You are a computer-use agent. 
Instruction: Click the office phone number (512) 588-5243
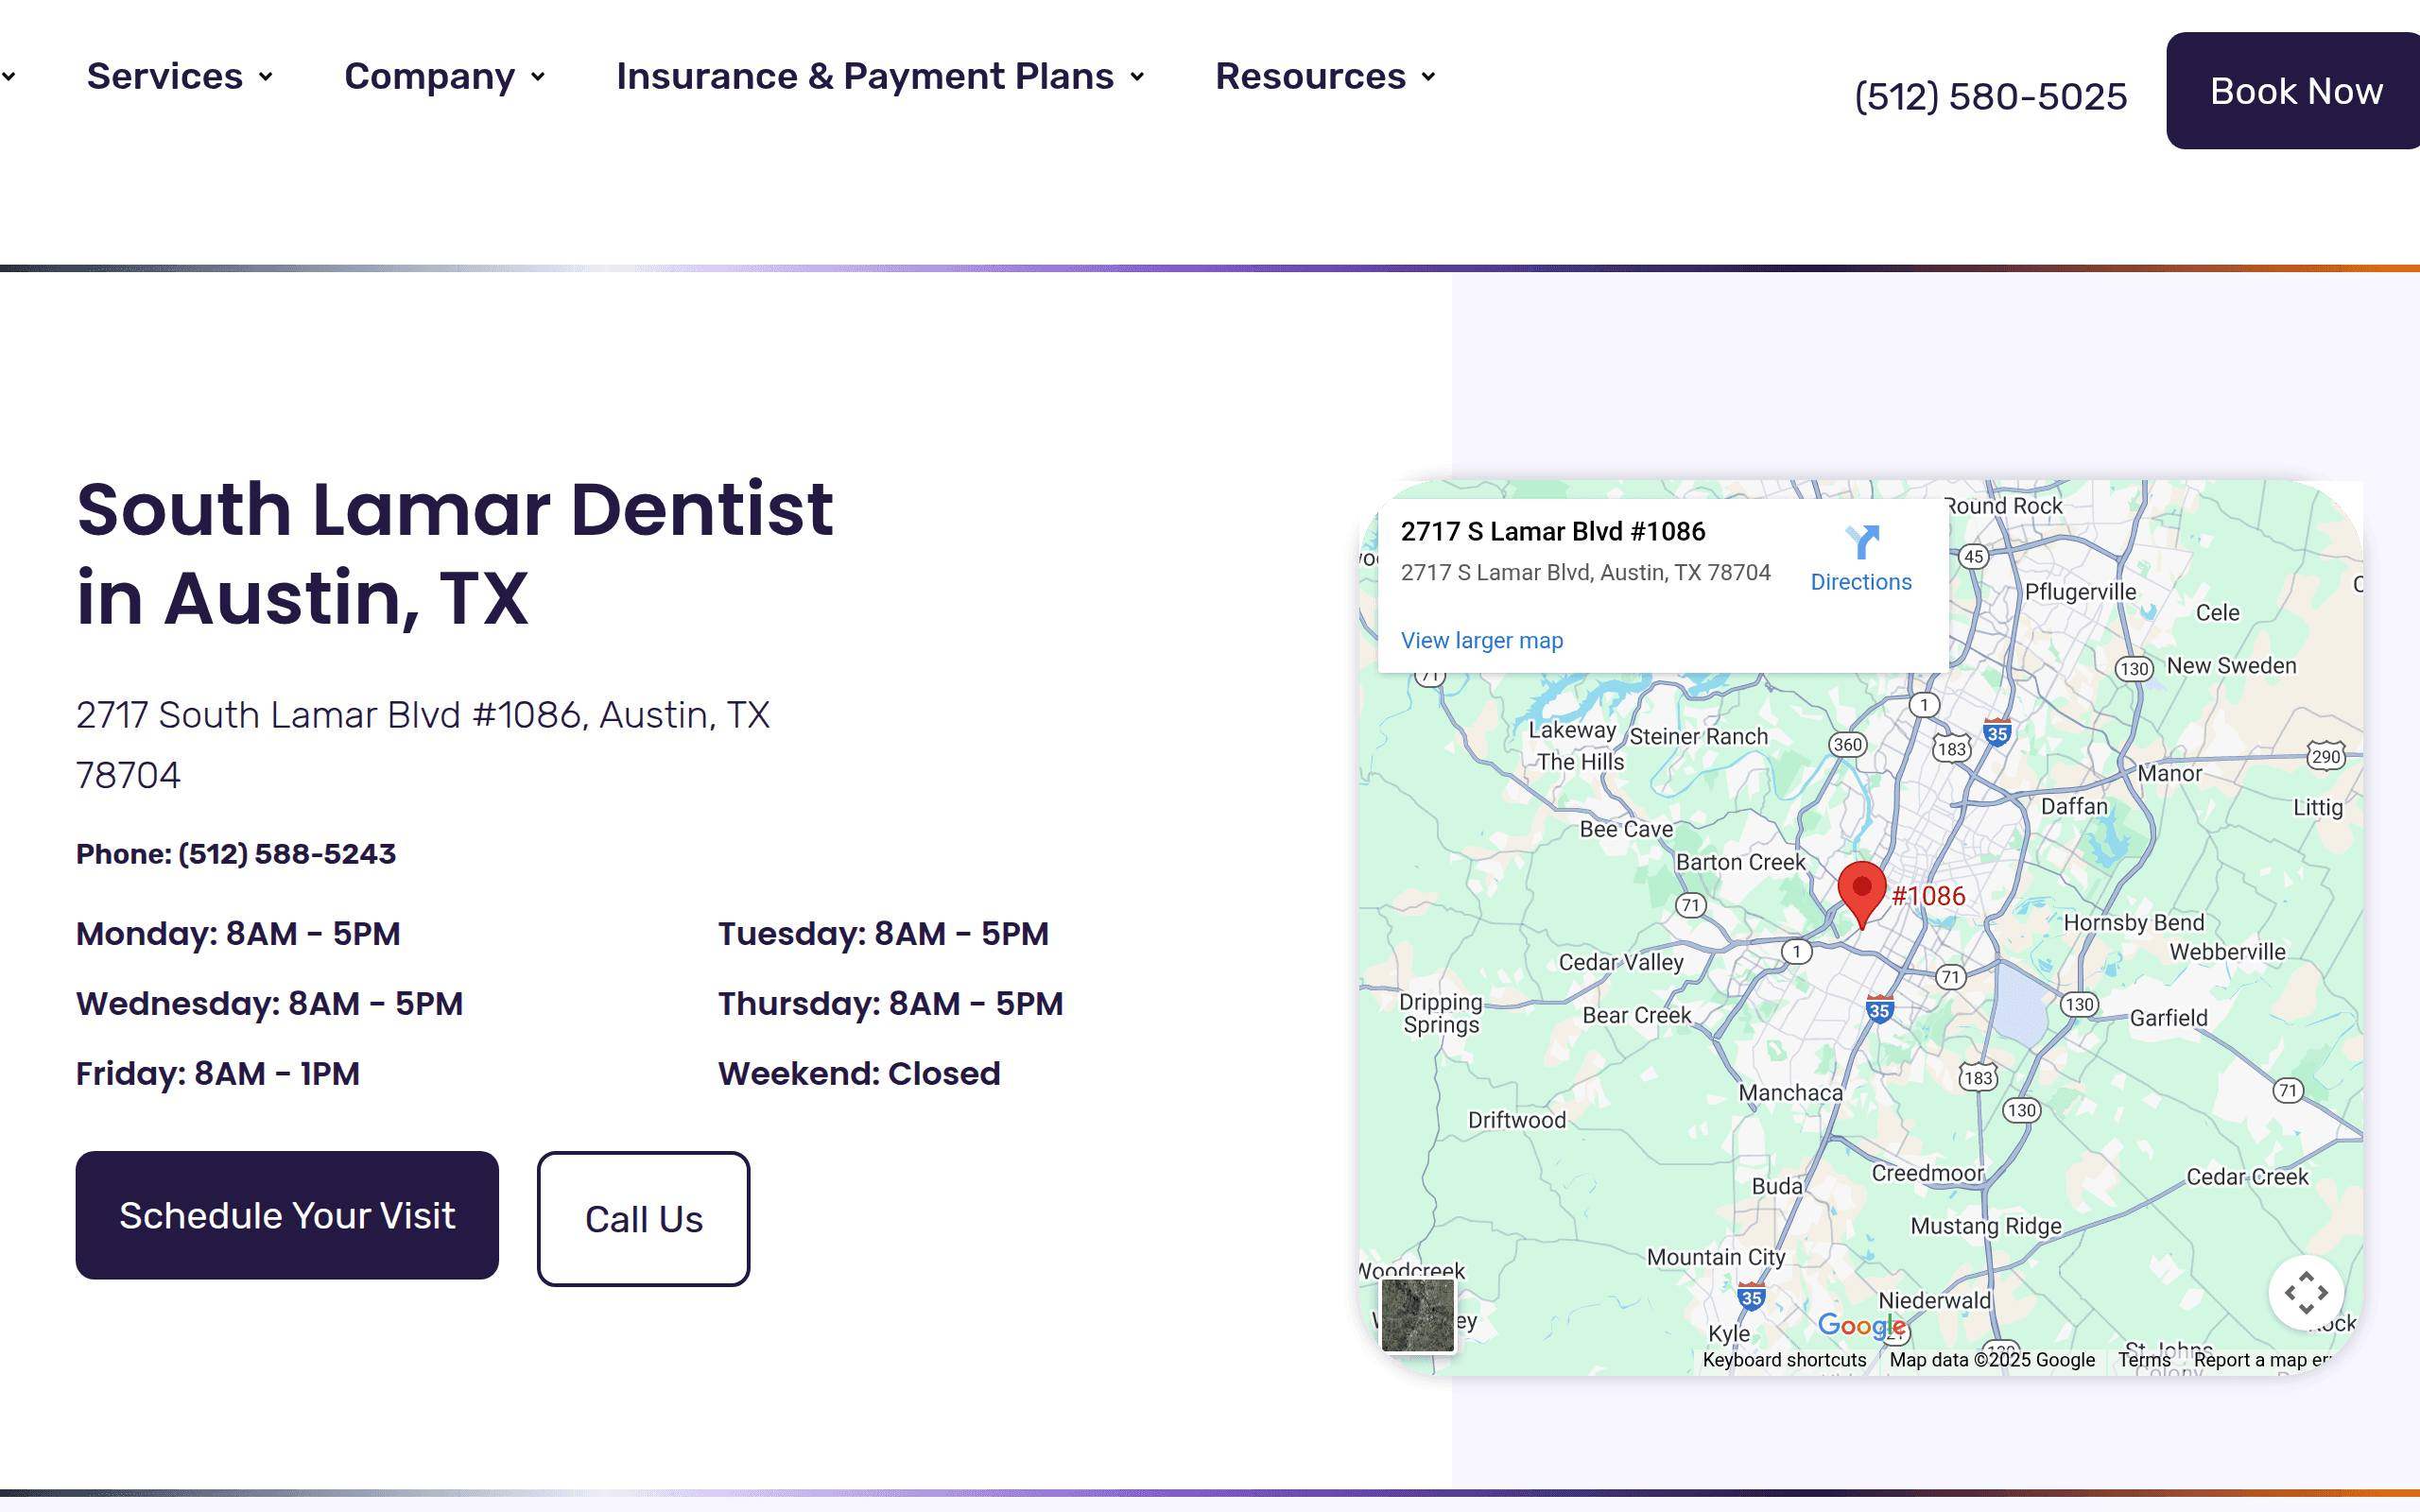tap(286, 854)
